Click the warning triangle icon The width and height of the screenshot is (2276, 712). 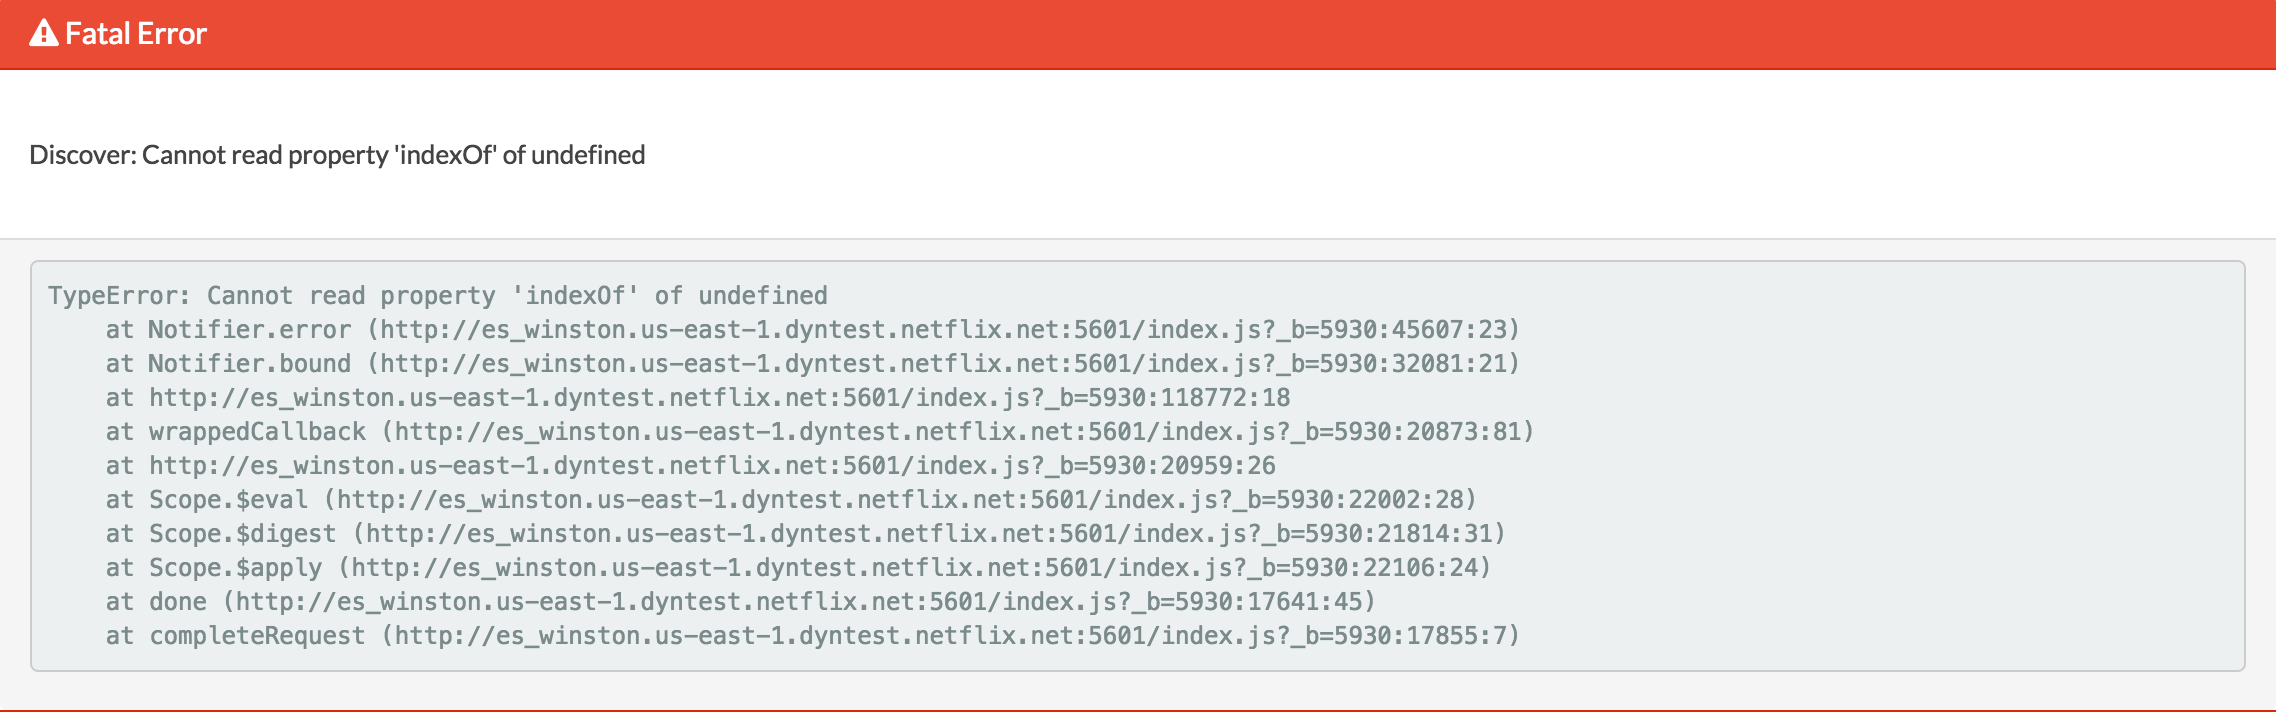[x=44, y=34]
